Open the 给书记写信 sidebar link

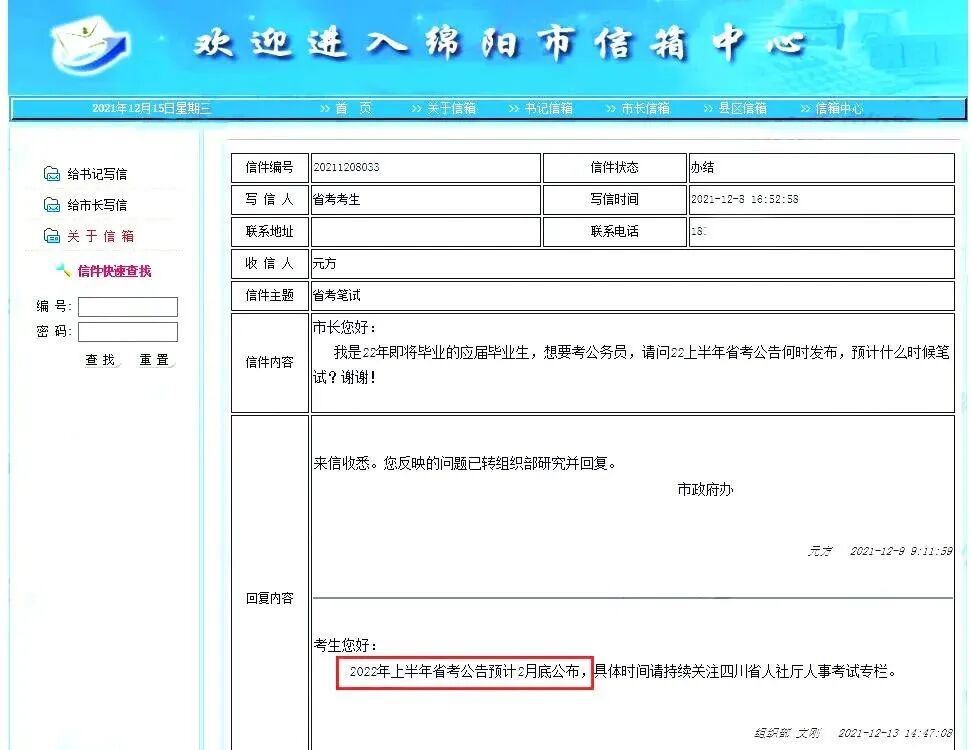point(97,174)
